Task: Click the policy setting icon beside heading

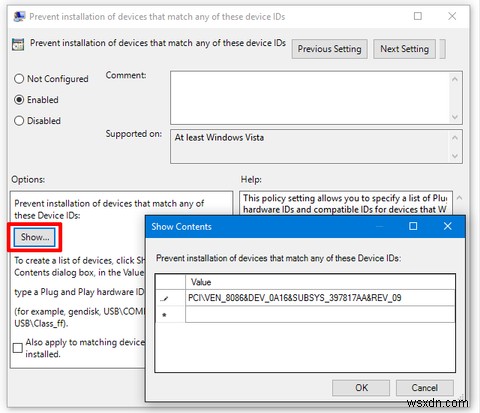Action: (x=18, y=44)
